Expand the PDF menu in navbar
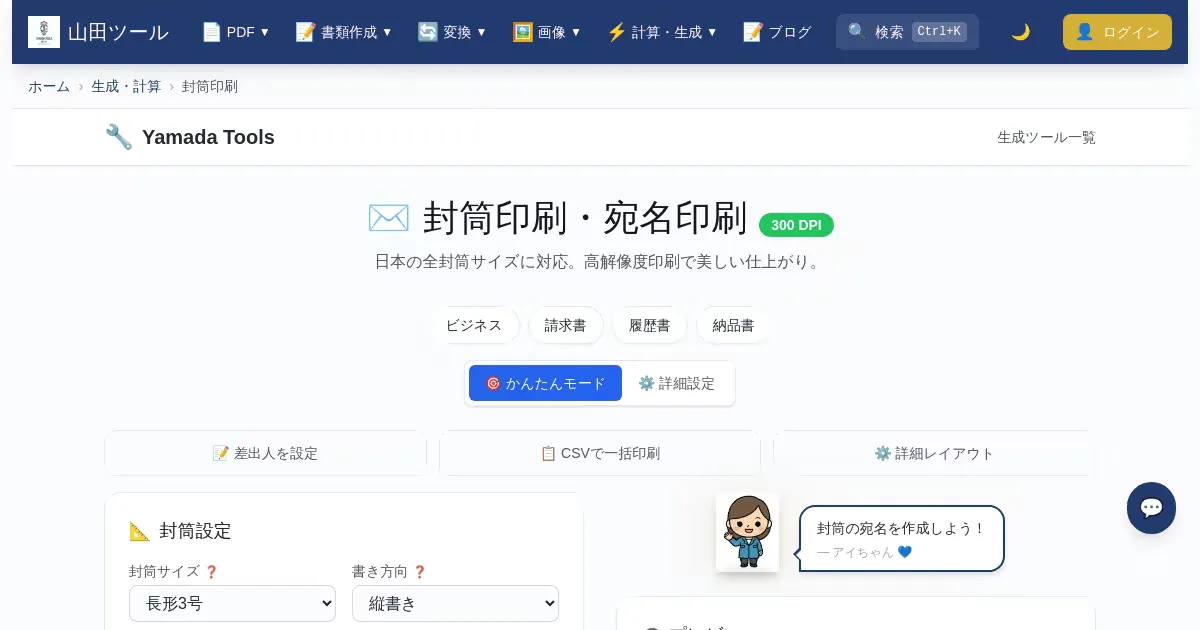This screenshot has width=1200, height=630. coord(236,32)
